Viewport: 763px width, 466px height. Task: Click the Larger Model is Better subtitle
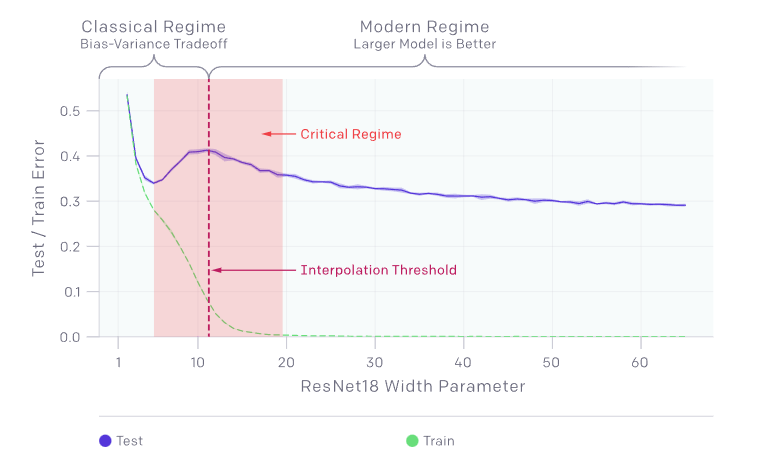[425, 44]
